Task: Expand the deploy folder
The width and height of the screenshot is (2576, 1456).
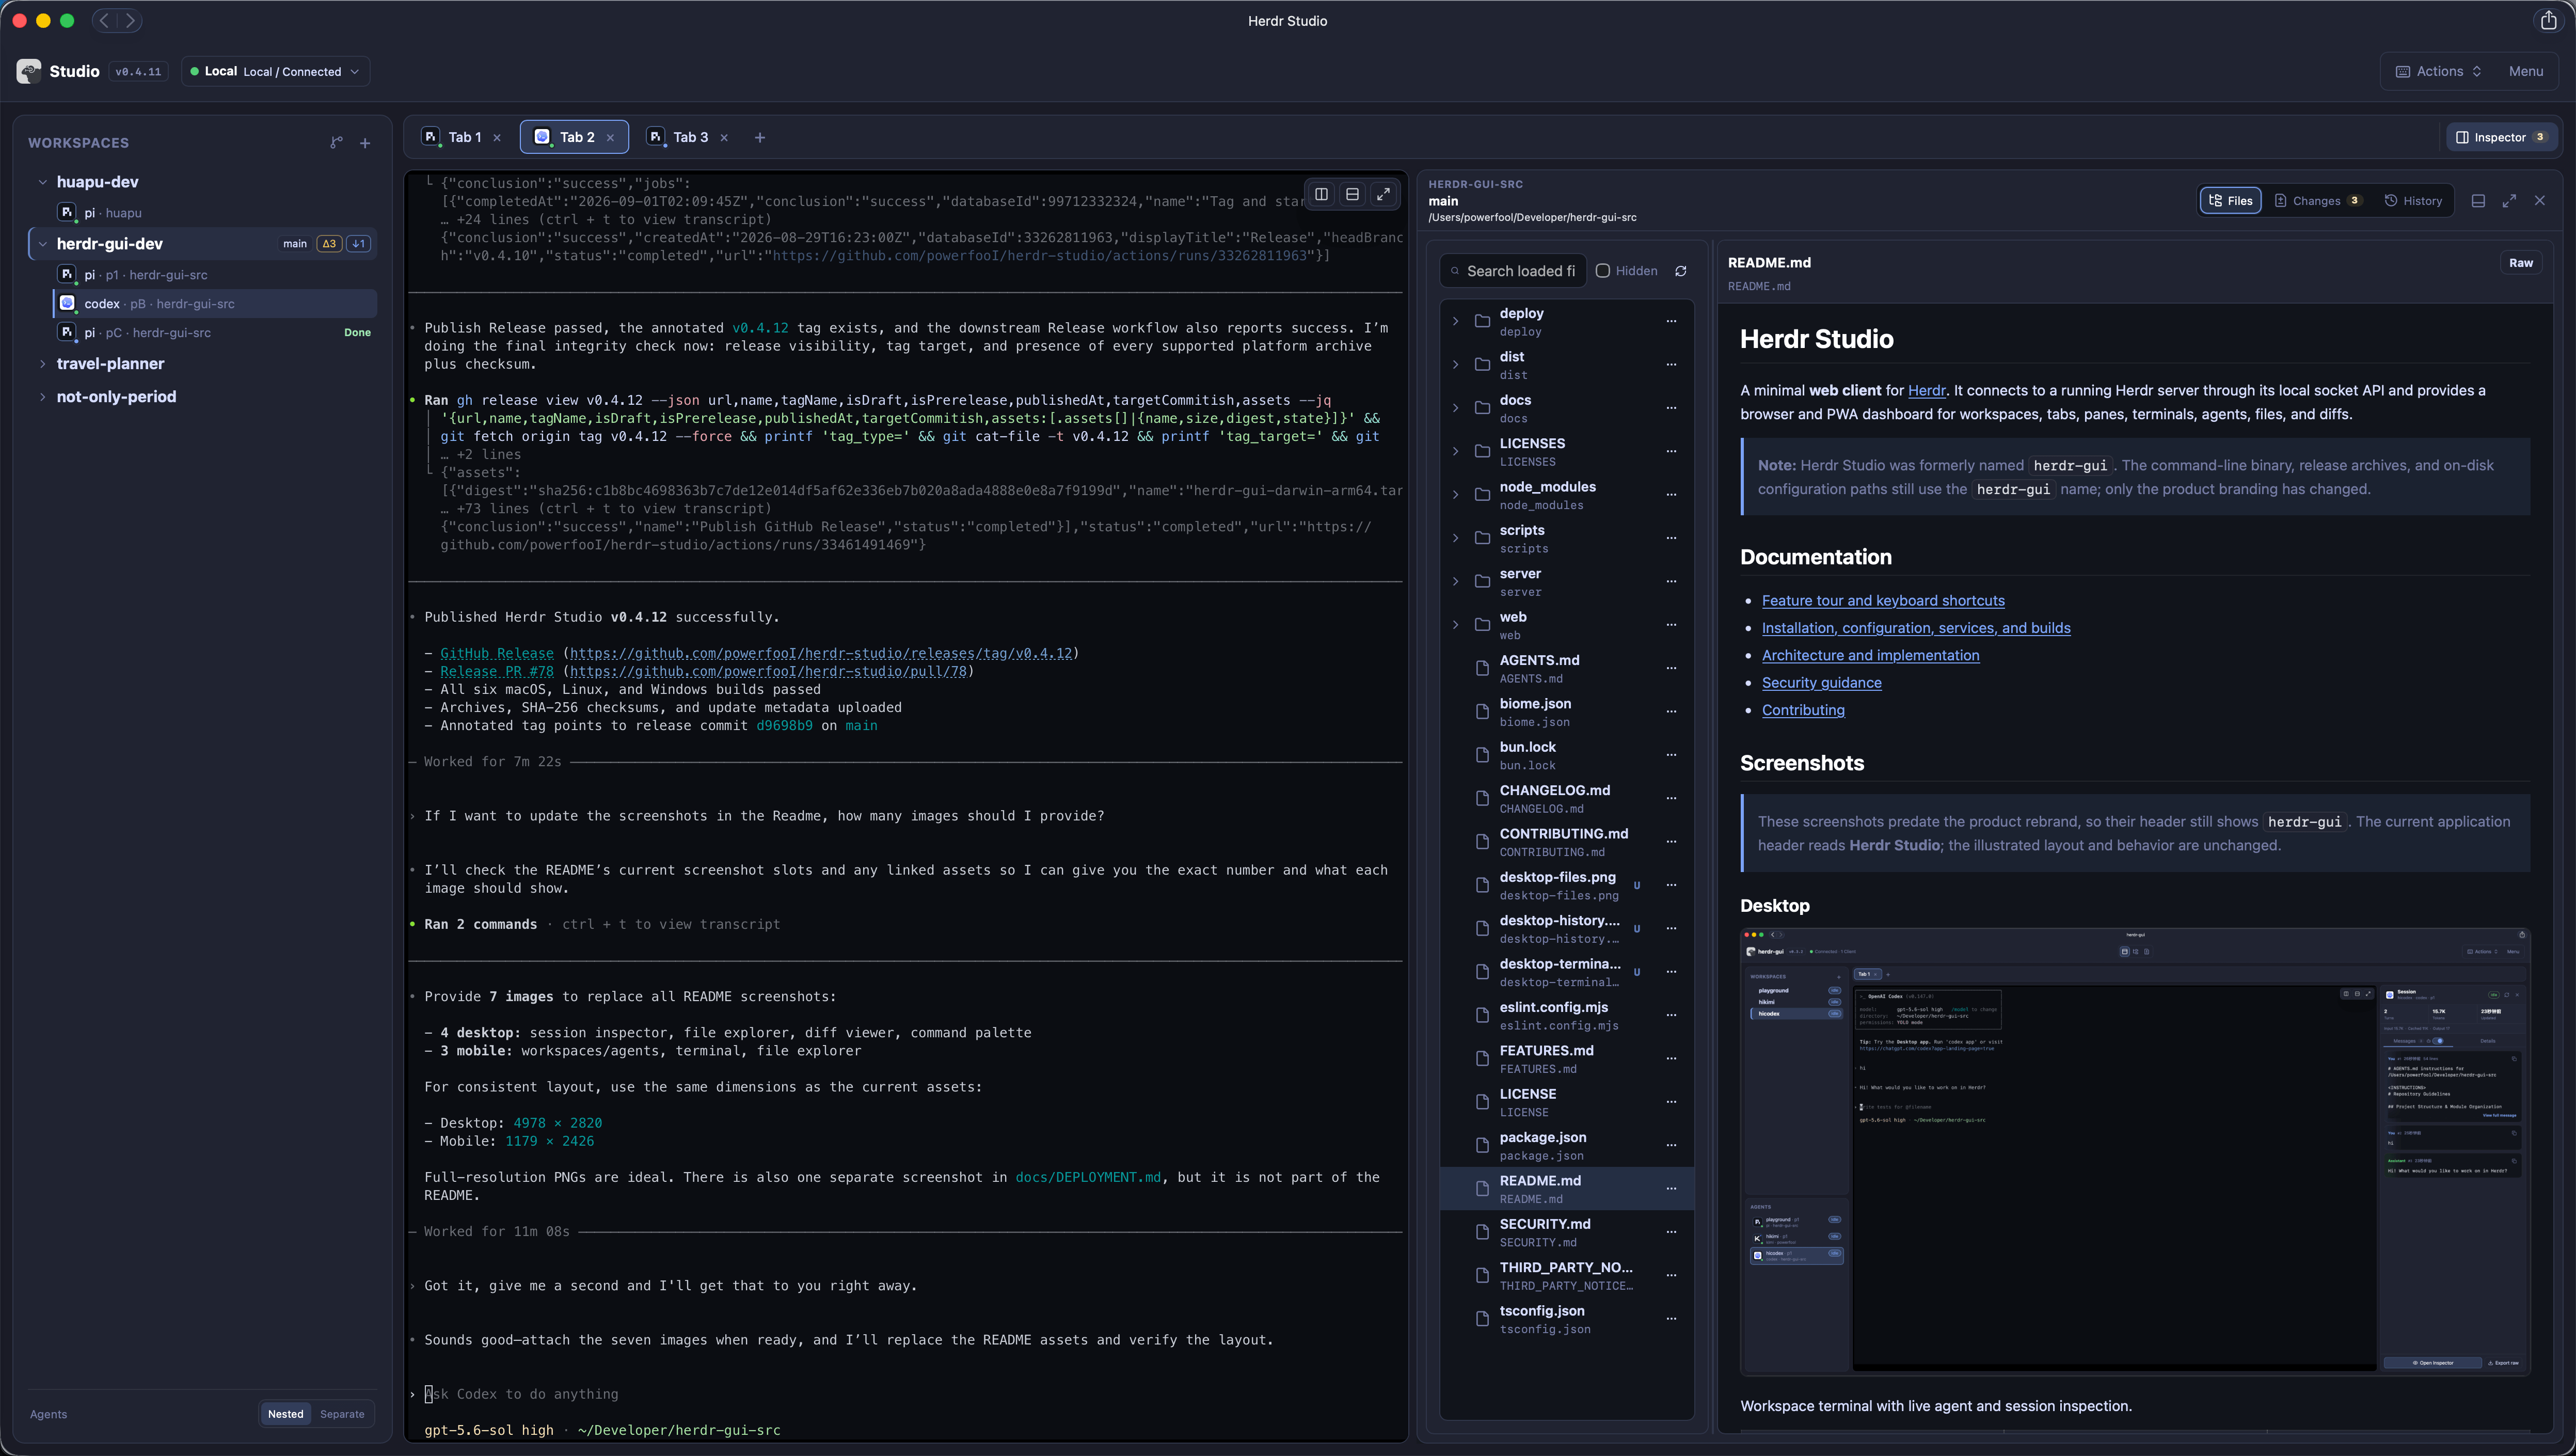Action: click(1455, 321)
